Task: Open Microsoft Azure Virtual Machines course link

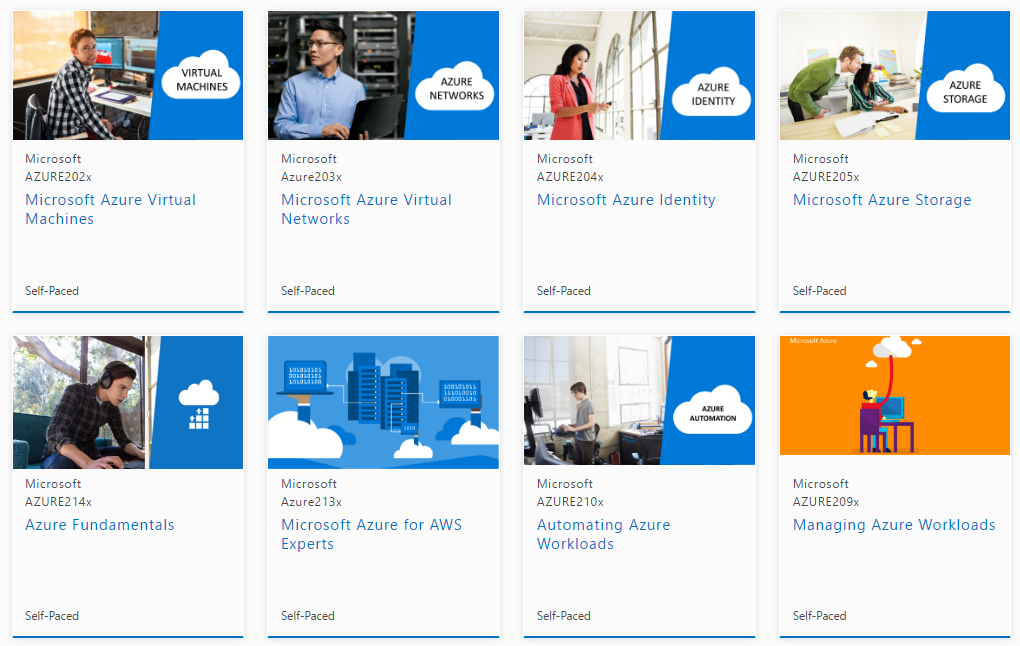Action: [110, 209]
